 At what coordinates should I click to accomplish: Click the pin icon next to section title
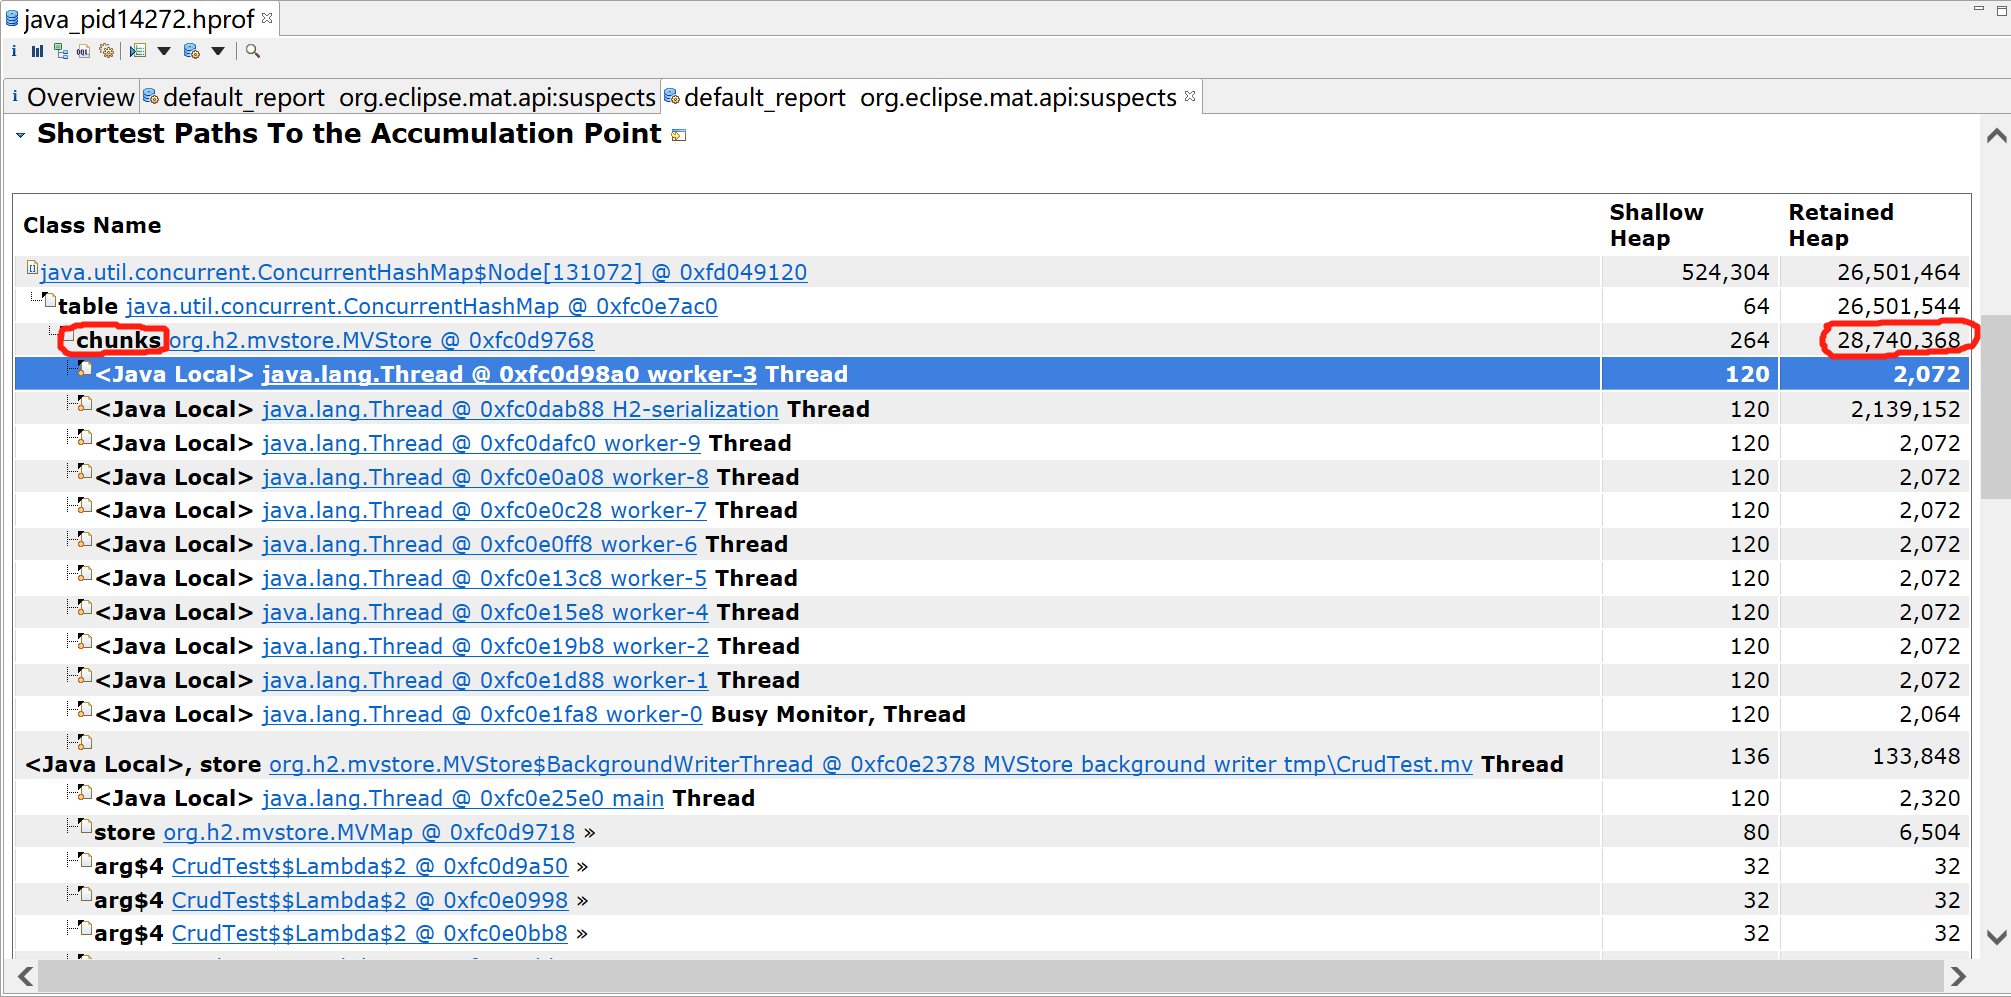pos(678,134)
